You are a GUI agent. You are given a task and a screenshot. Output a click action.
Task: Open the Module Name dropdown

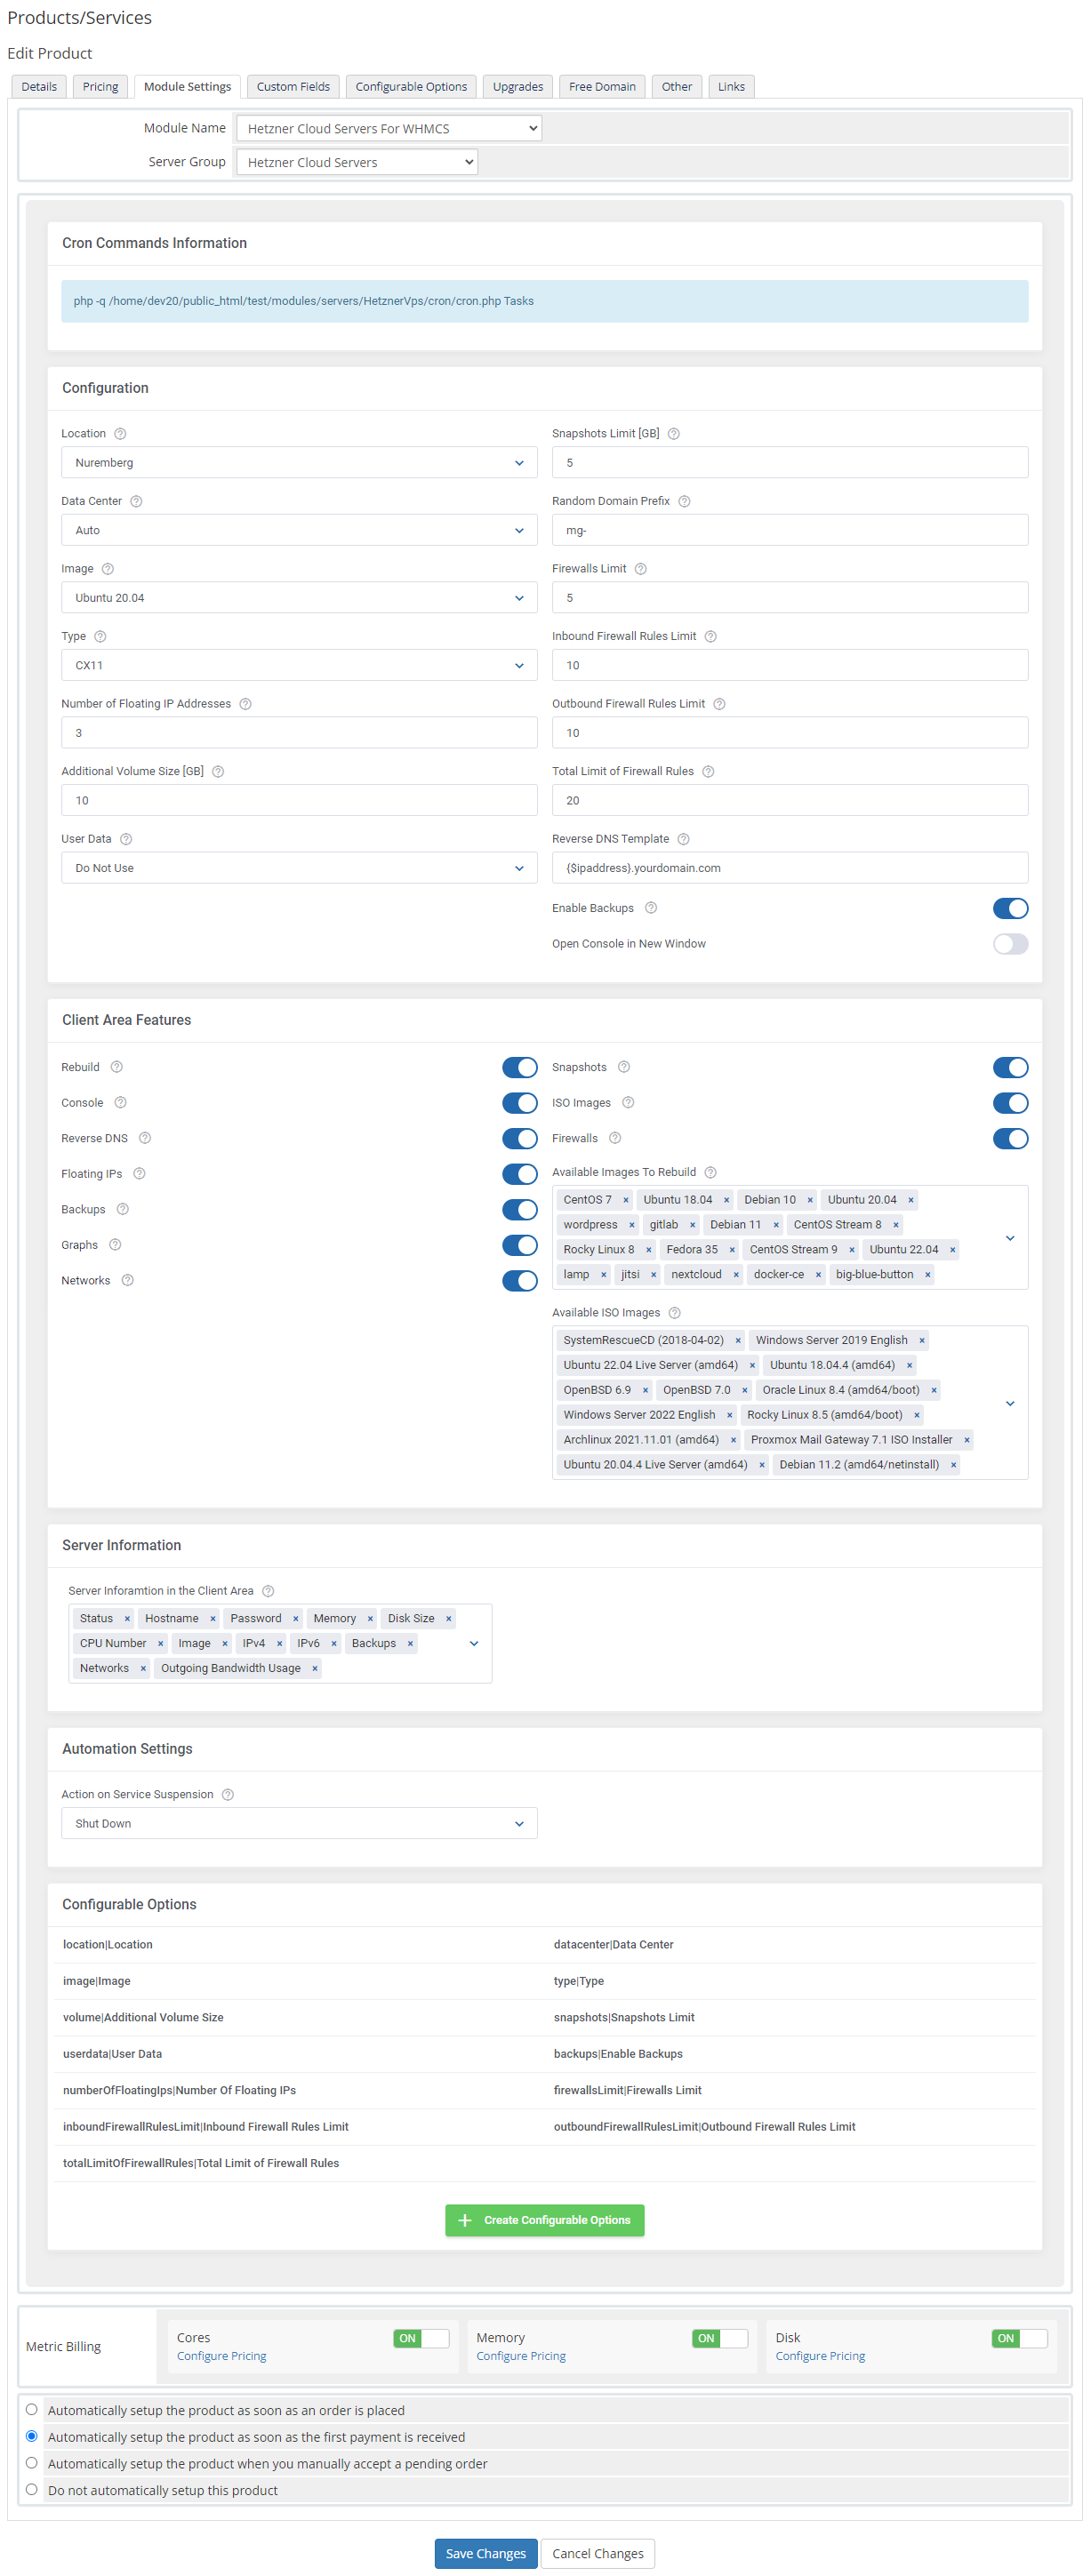click(x=389, y=128)
